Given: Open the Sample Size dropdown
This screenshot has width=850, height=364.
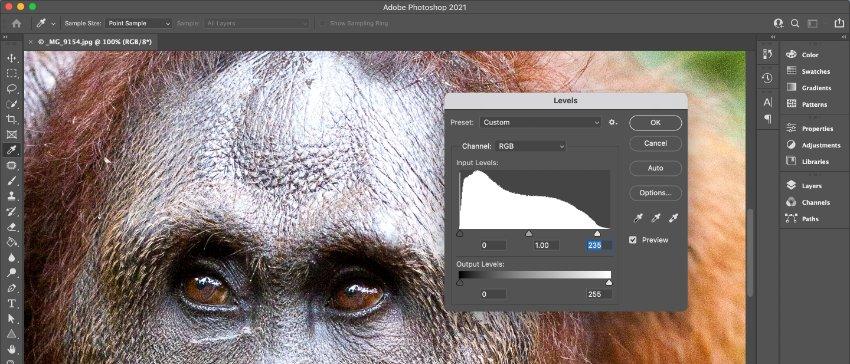Looking at the screenshot, I should (x=139, y=23).
